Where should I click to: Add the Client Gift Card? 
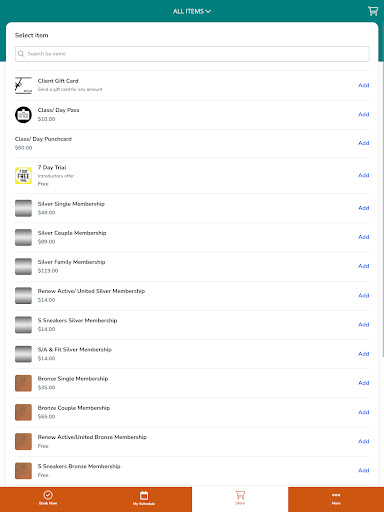(363, 85)
